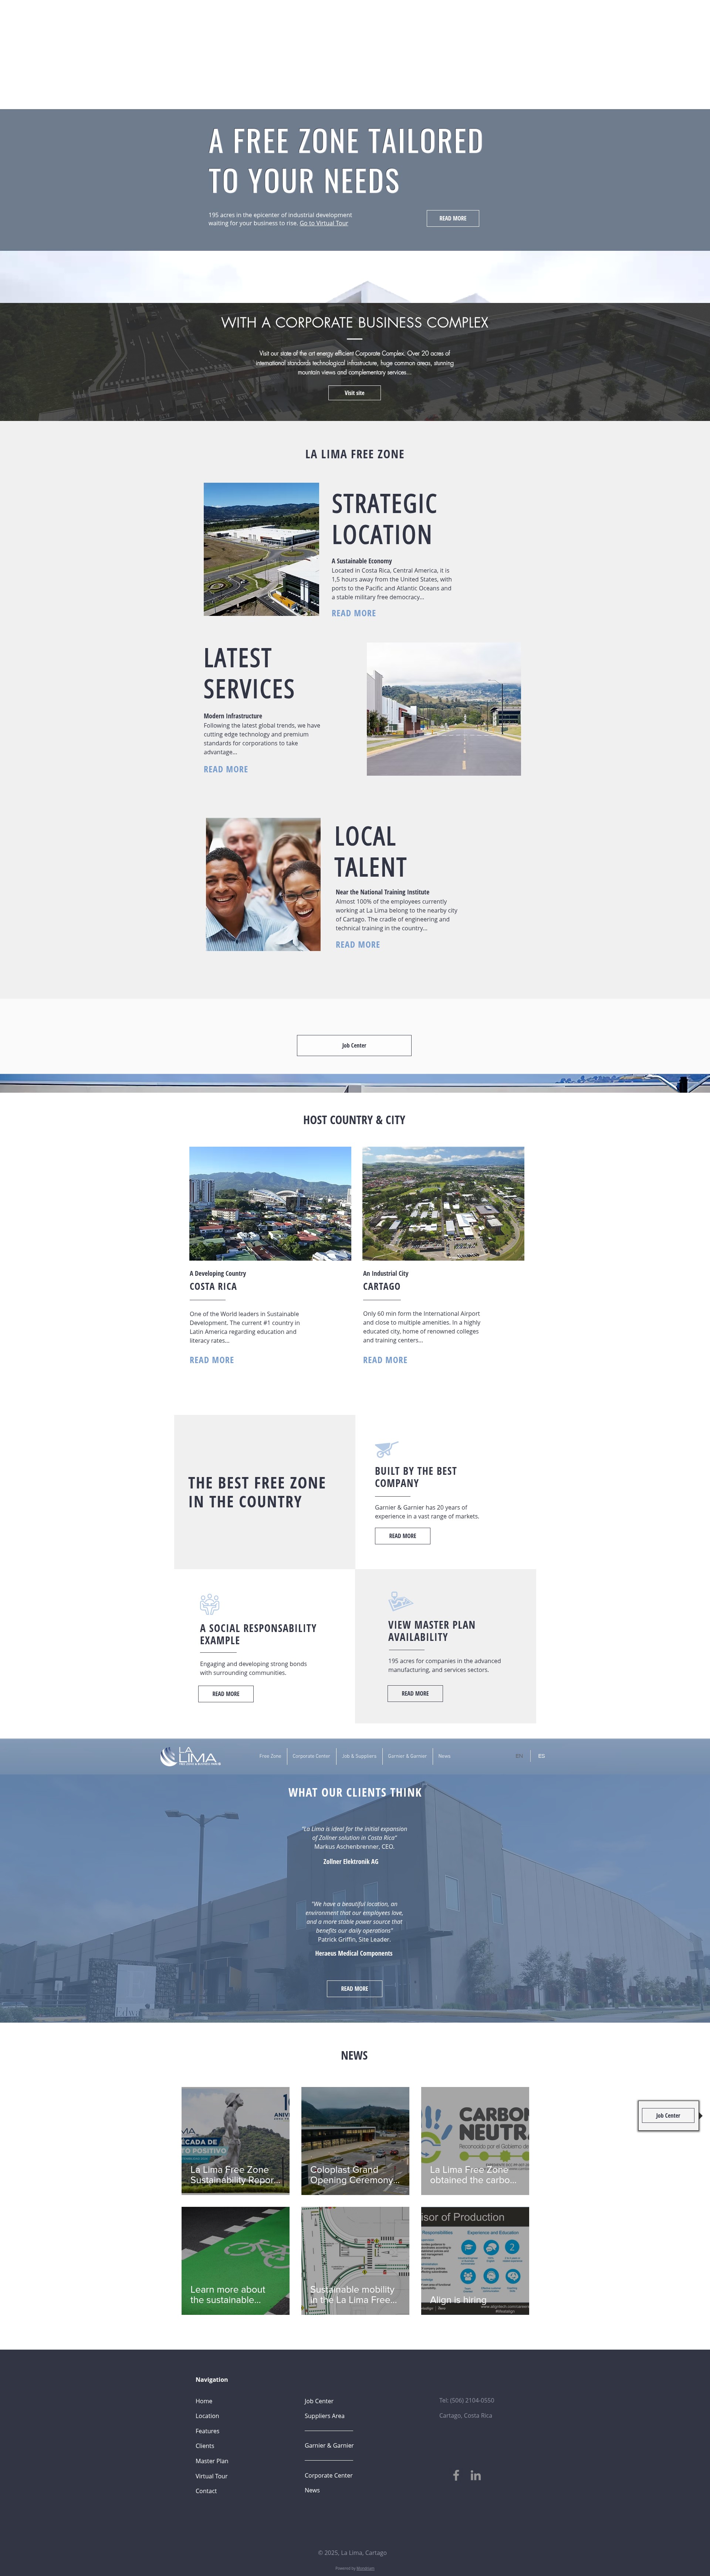The image size is (710, 2576).
Task: Open the Garnier & Garnier menu item
Action: click(407, 1756)
